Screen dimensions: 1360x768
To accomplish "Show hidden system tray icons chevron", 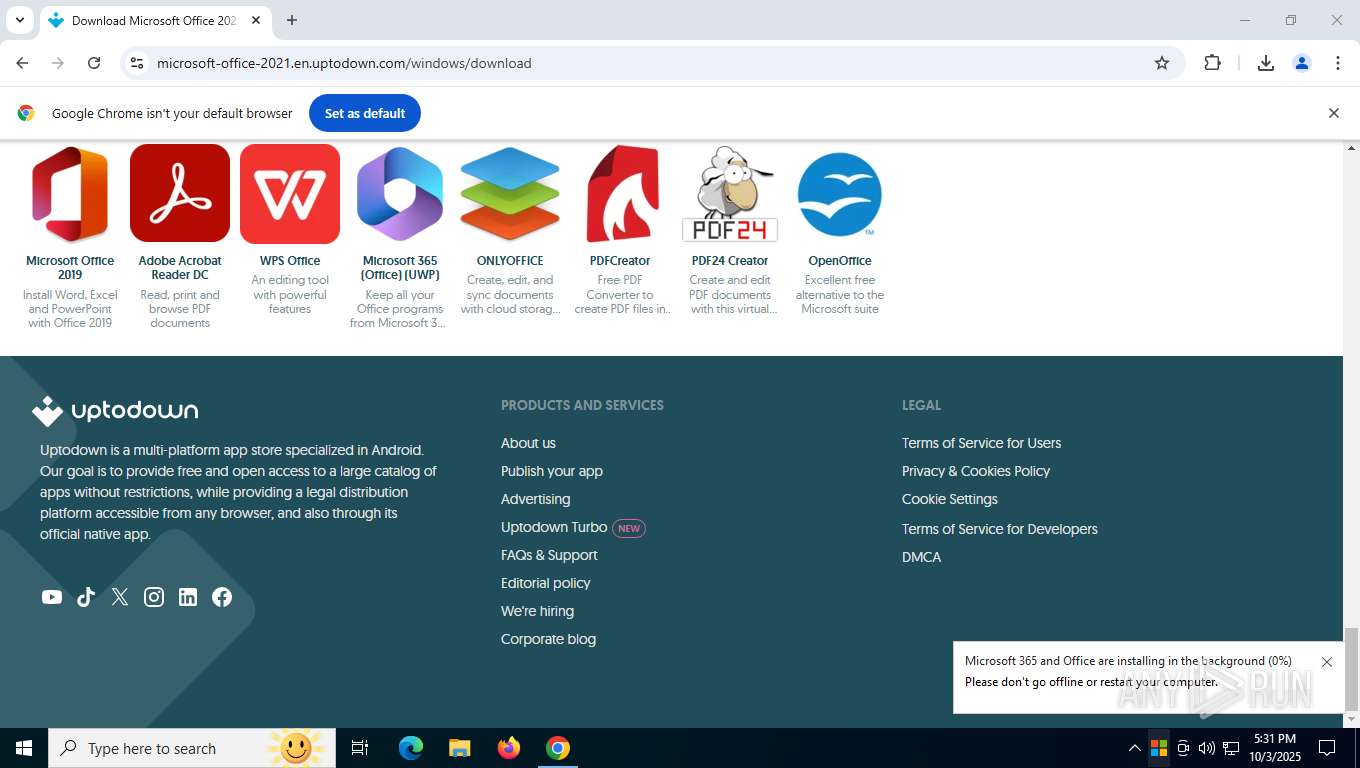I will tap(1135, 748).
